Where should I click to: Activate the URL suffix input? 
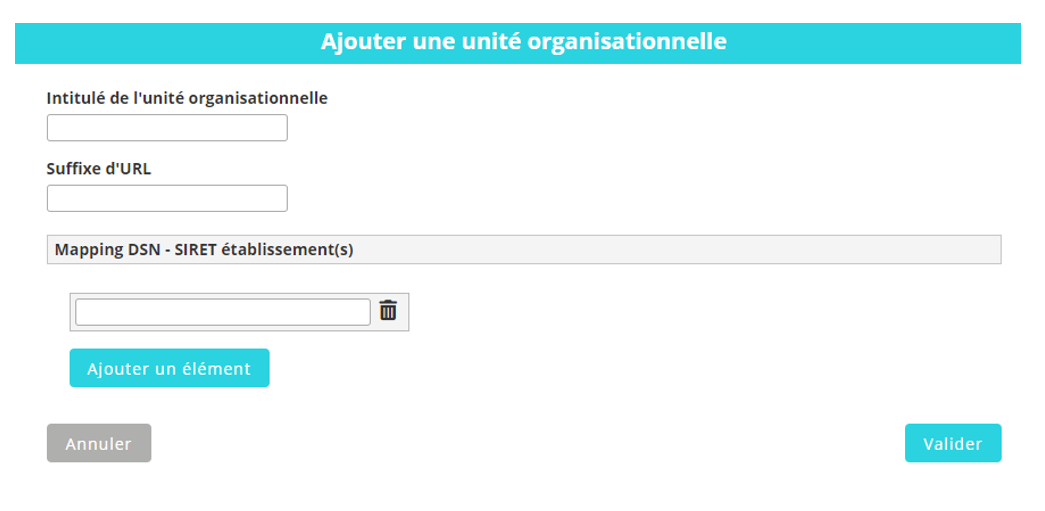coord(167,198)
